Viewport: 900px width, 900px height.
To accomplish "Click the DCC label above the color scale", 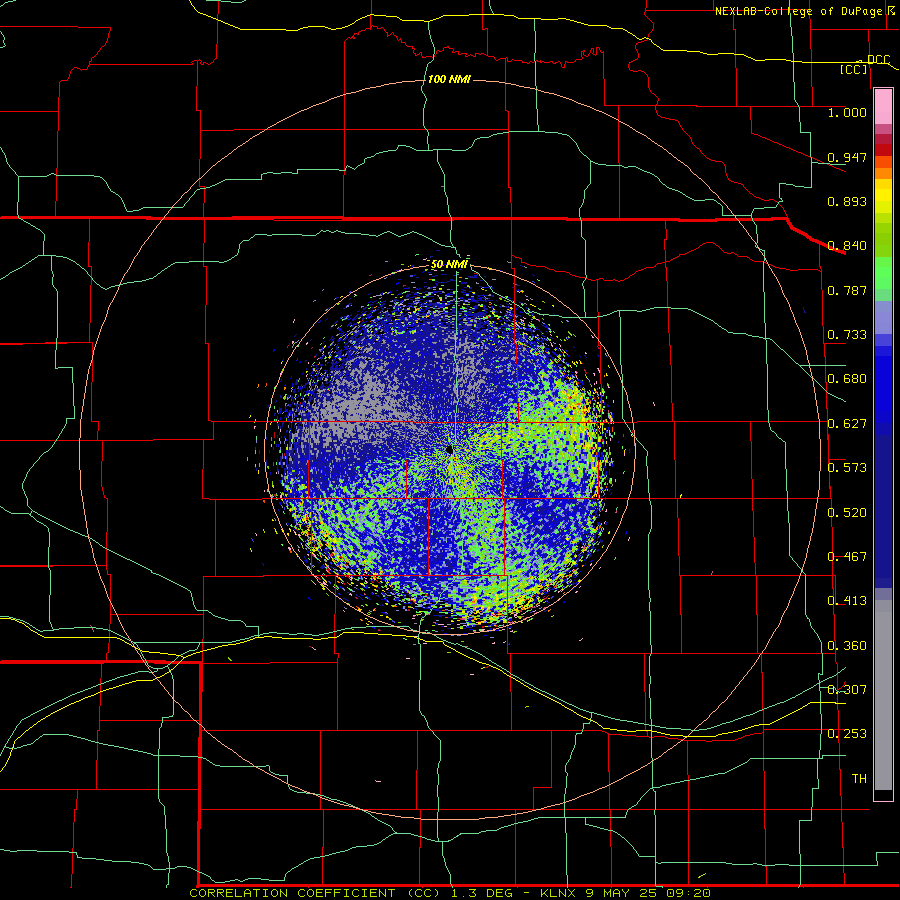I will 878,59.
